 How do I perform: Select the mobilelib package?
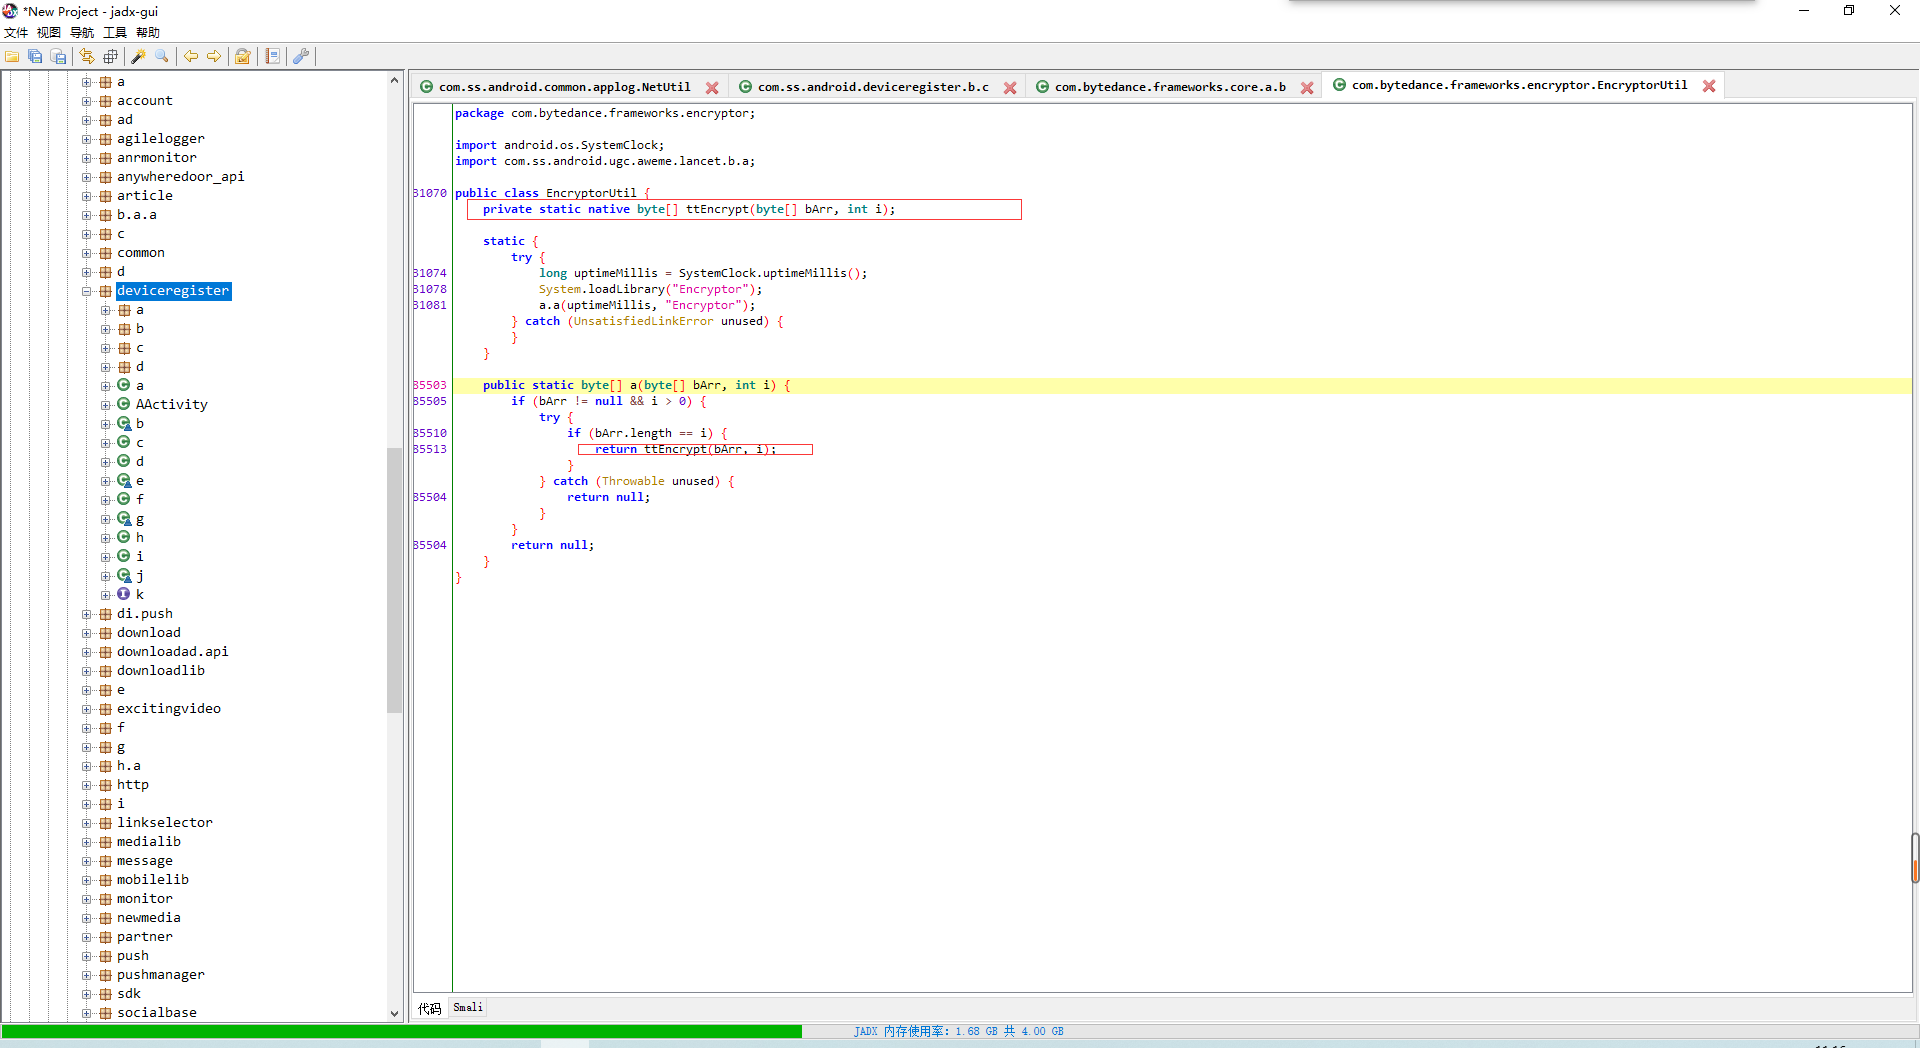point(152,880)
